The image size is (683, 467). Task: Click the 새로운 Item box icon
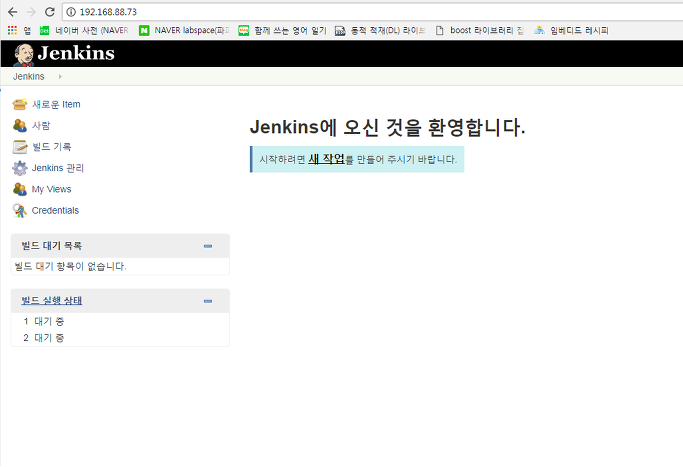20,104
